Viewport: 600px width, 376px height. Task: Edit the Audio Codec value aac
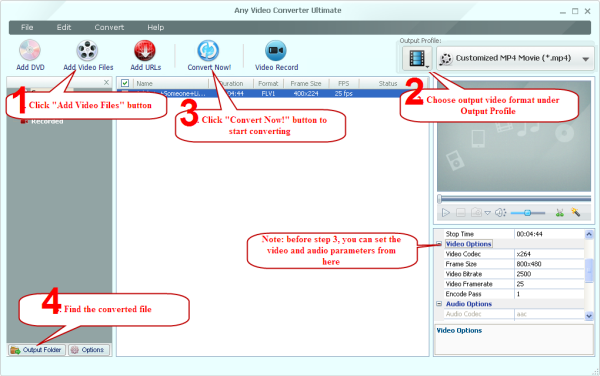[x=549, y=314]
